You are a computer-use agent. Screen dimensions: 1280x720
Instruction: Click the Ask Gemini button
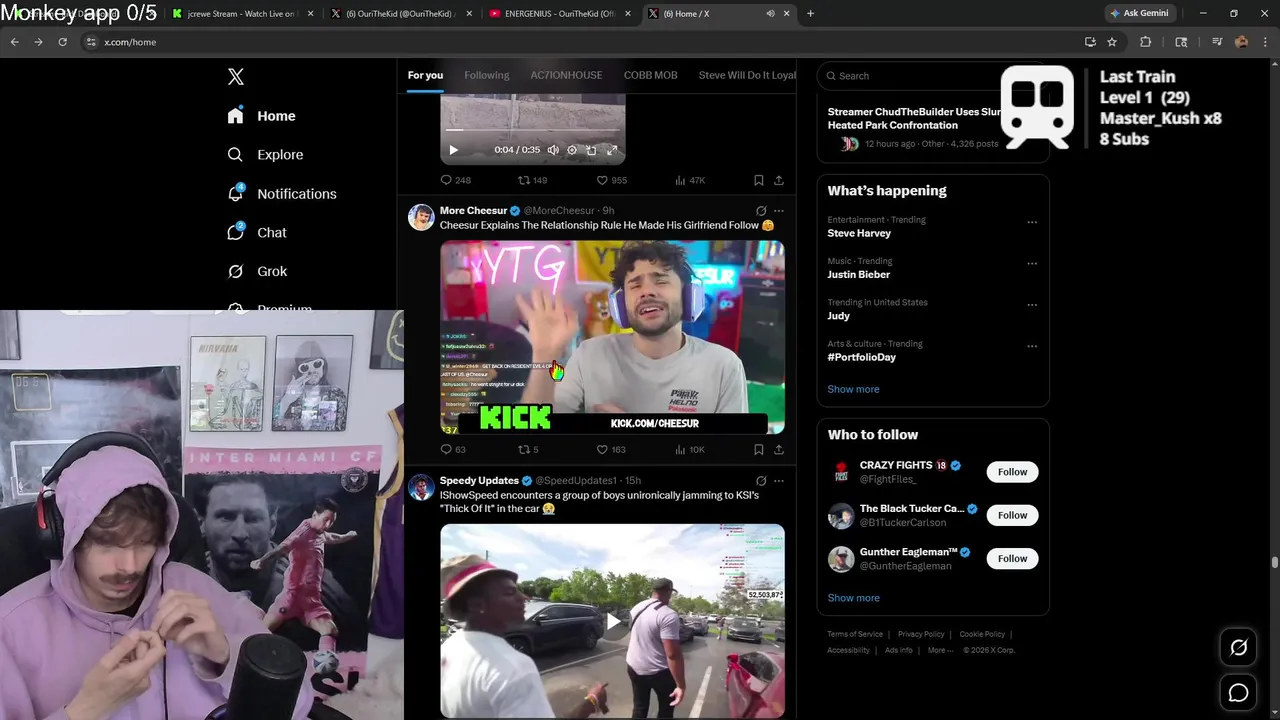click(1138, 14)
